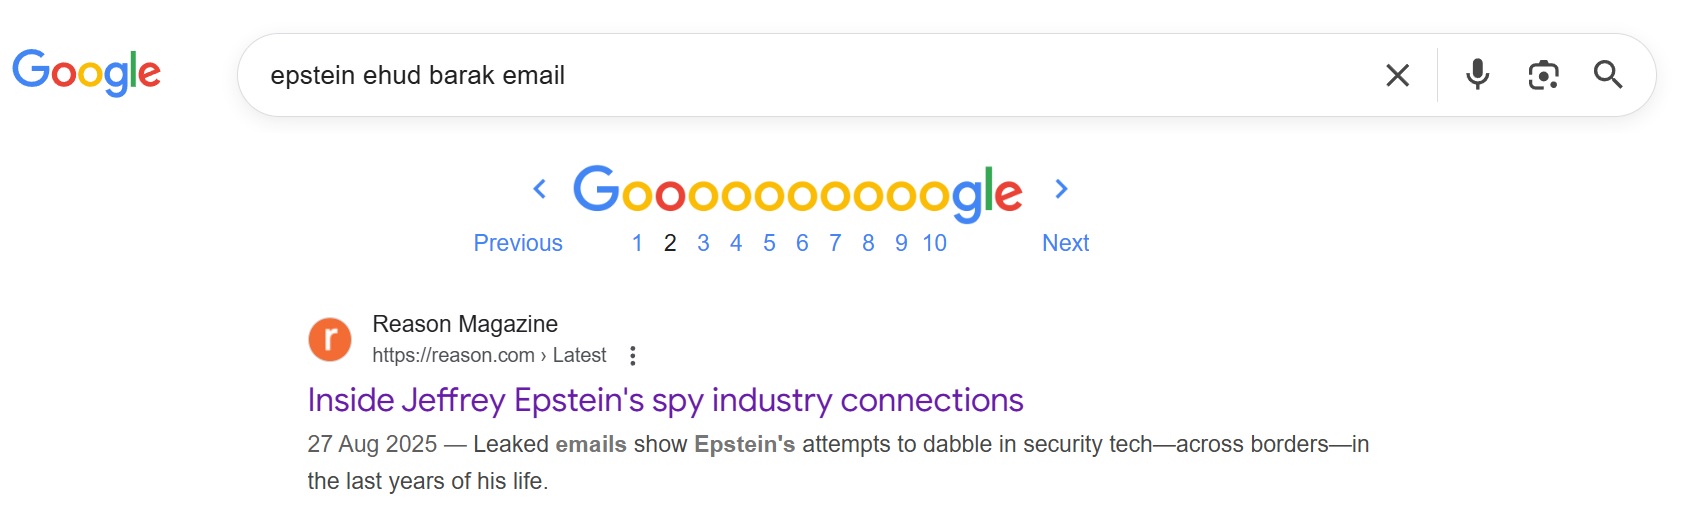Screen dimensions: 1686x511
Task: Click the Previous page text link
Action: 518,243
